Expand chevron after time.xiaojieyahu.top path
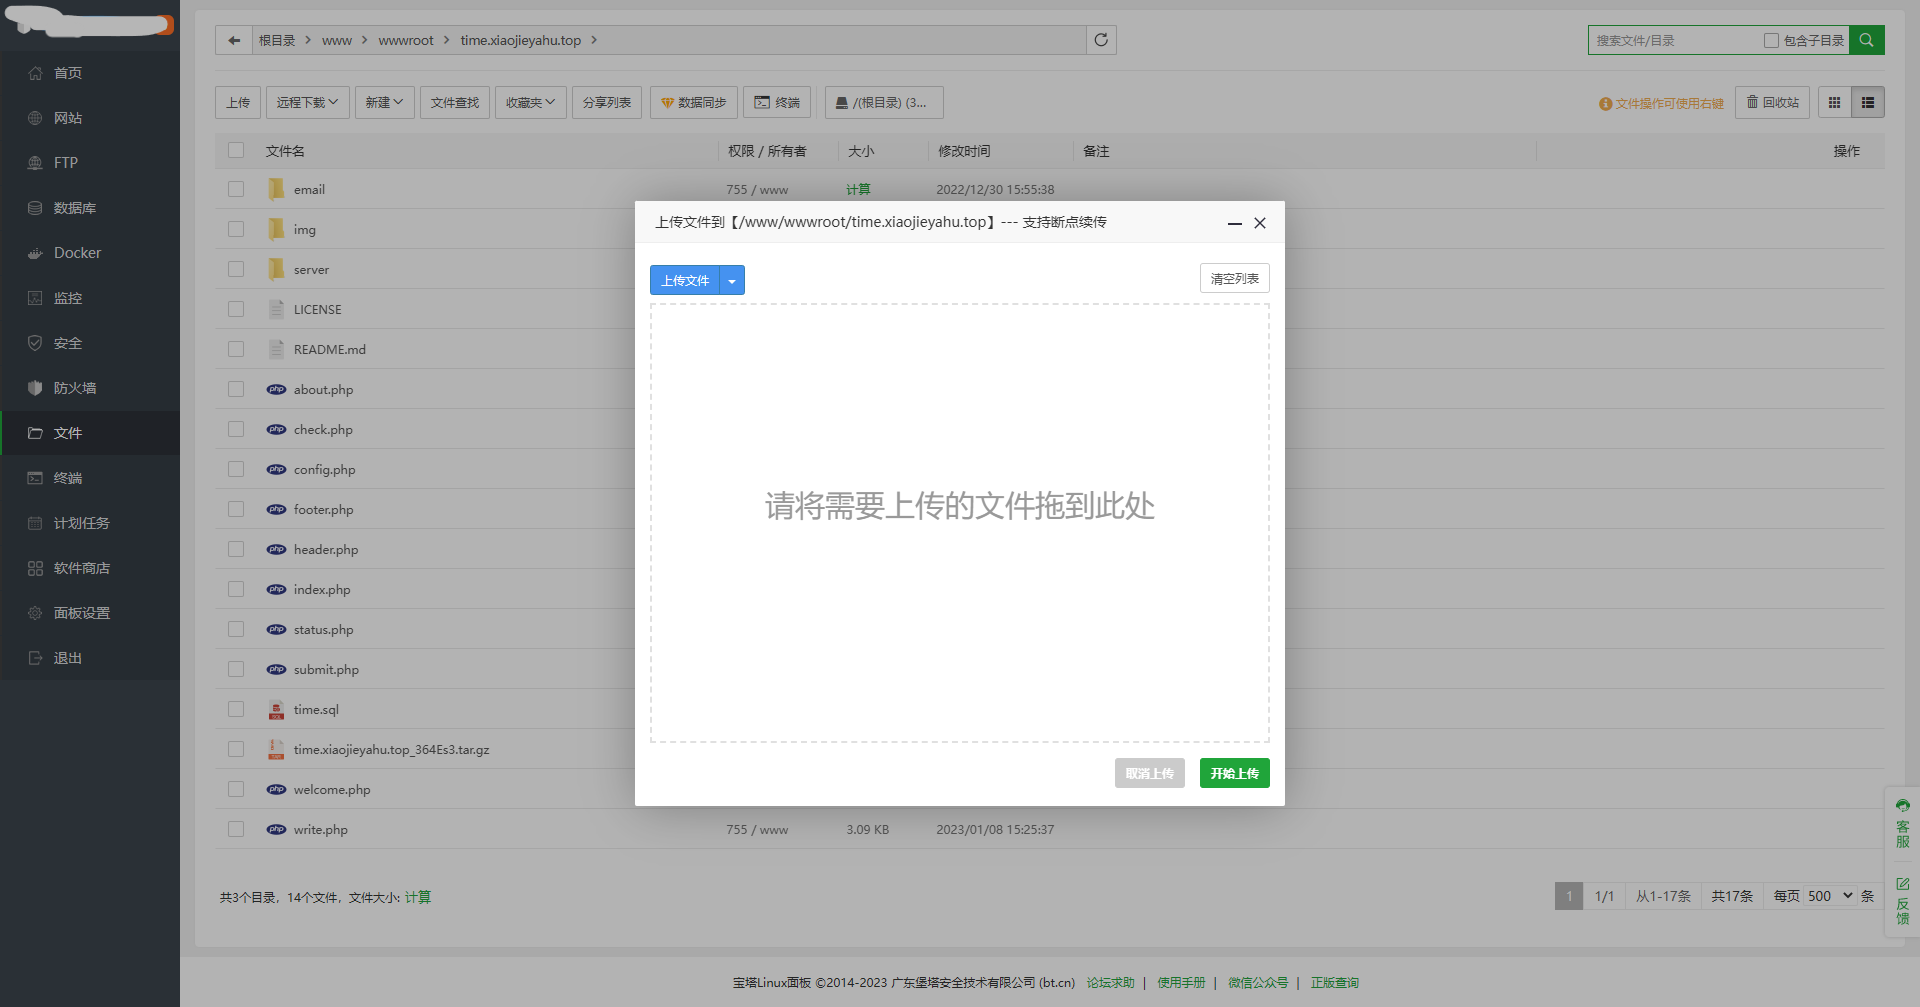 [x=594, y=40]
